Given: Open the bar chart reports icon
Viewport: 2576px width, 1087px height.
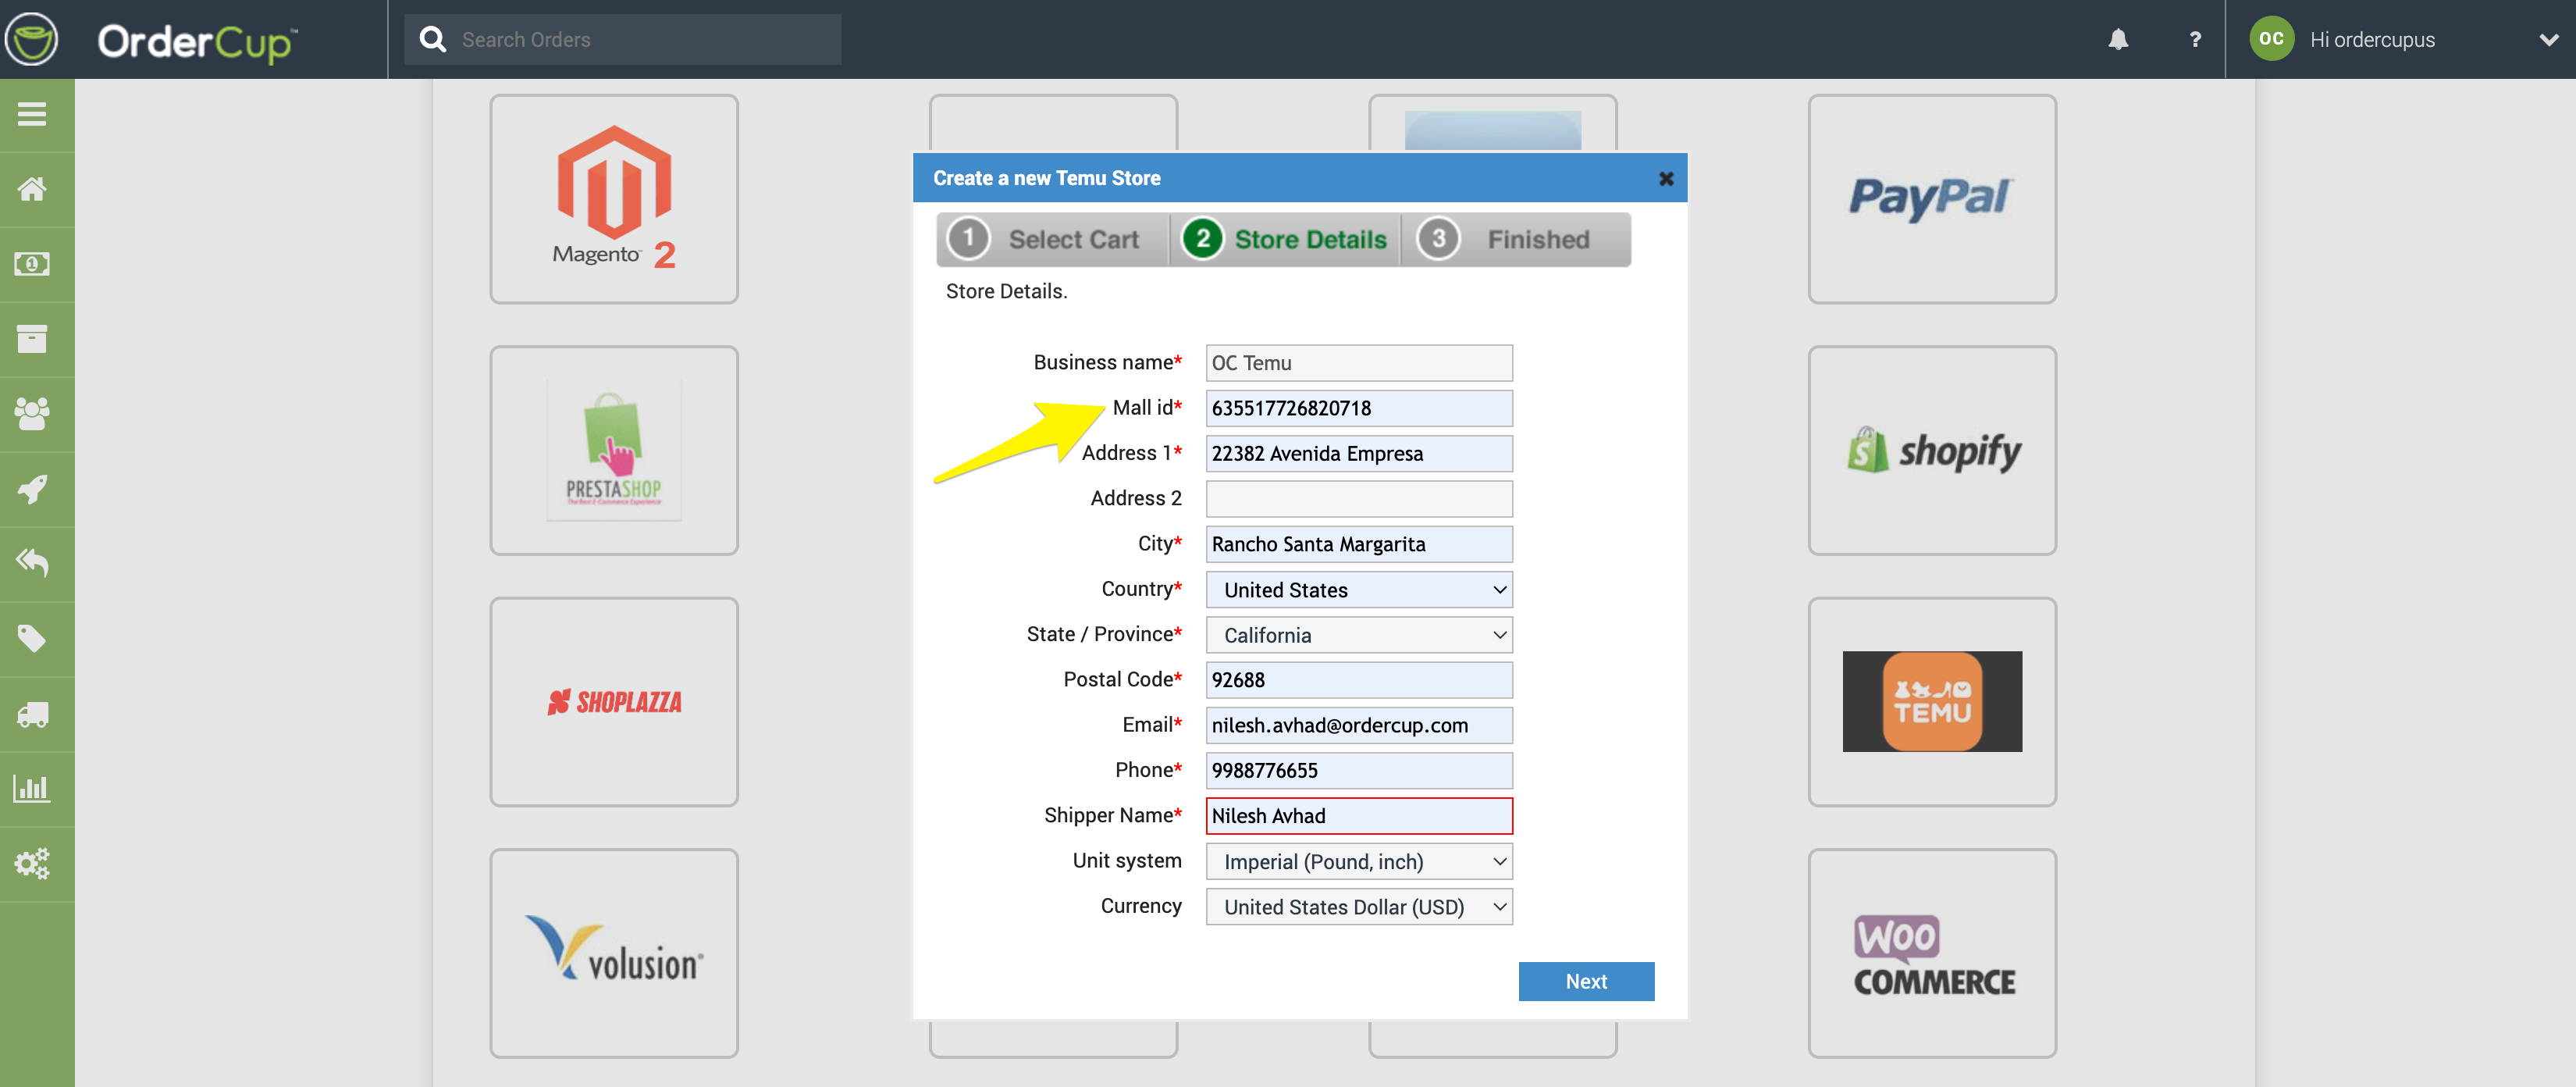Looking at the screenshot, I should 32,789.
